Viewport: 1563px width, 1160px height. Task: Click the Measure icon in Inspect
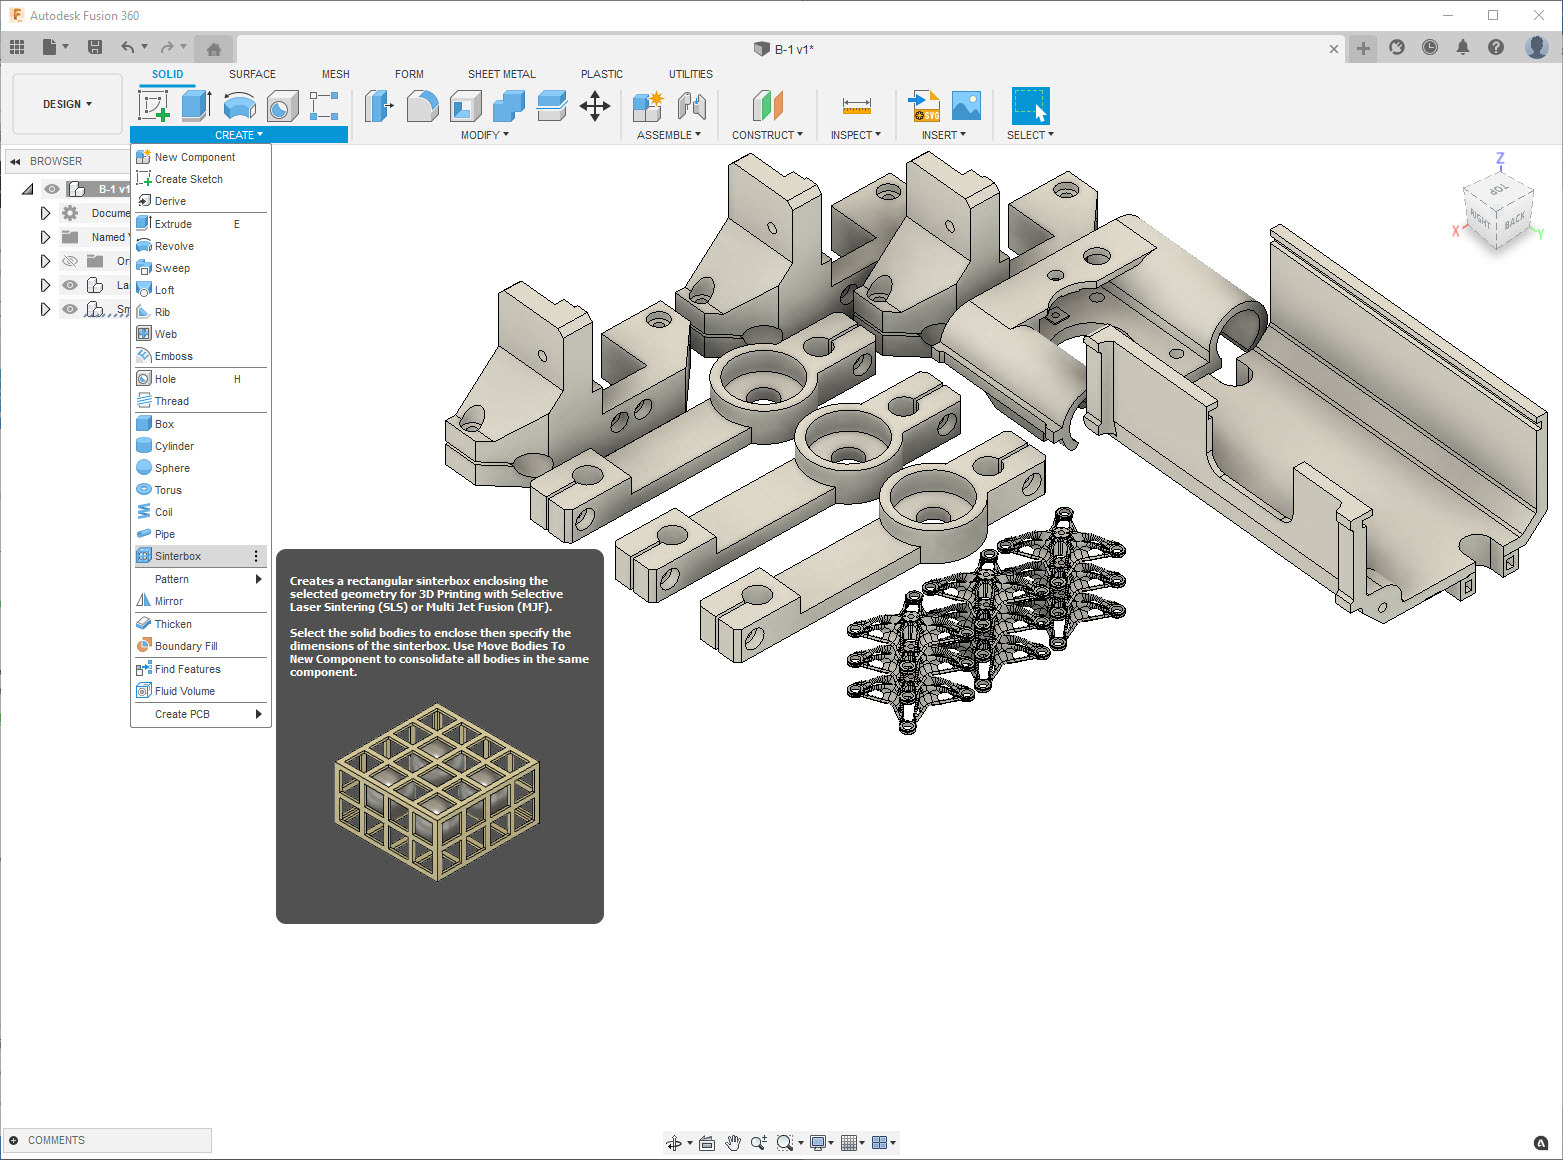tap(857, 105)
